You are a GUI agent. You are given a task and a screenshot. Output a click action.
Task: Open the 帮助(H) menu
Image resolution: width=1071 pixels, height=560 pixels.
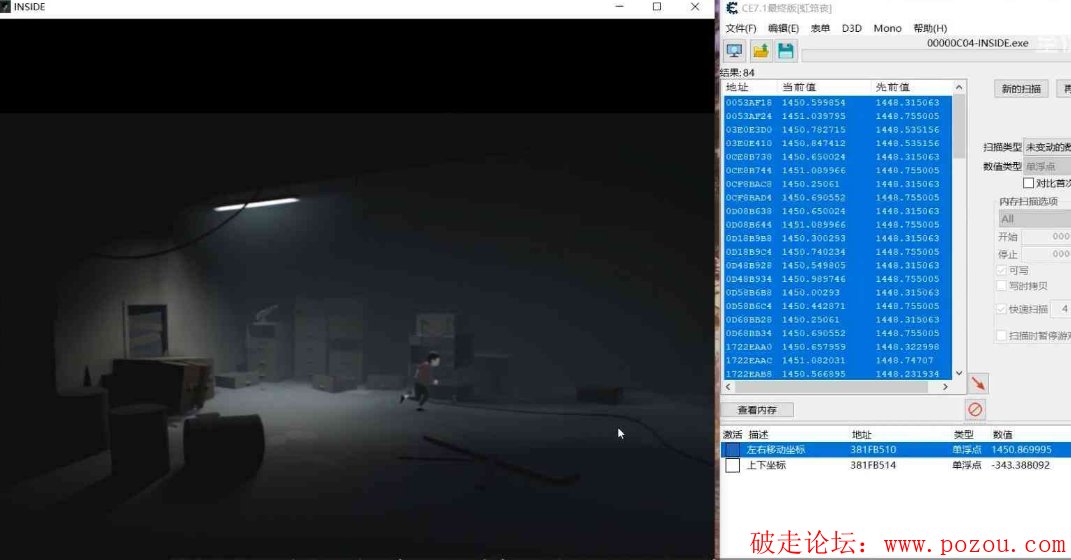click(930, 28)
